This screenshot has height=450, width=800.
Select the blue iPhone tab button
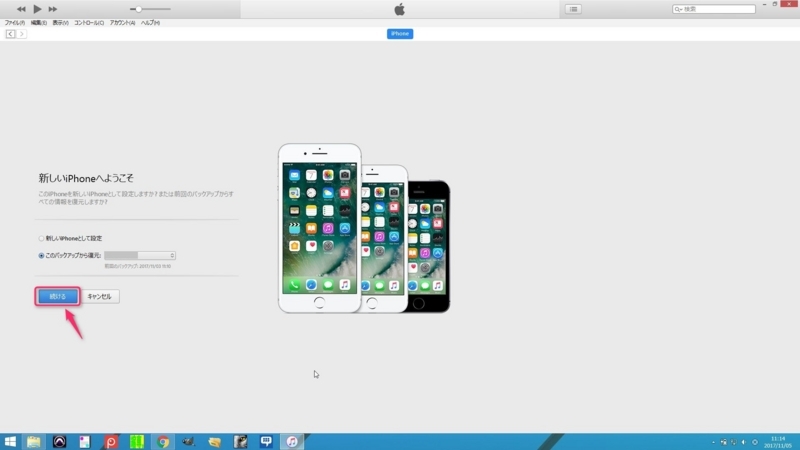tap(399, 34)
